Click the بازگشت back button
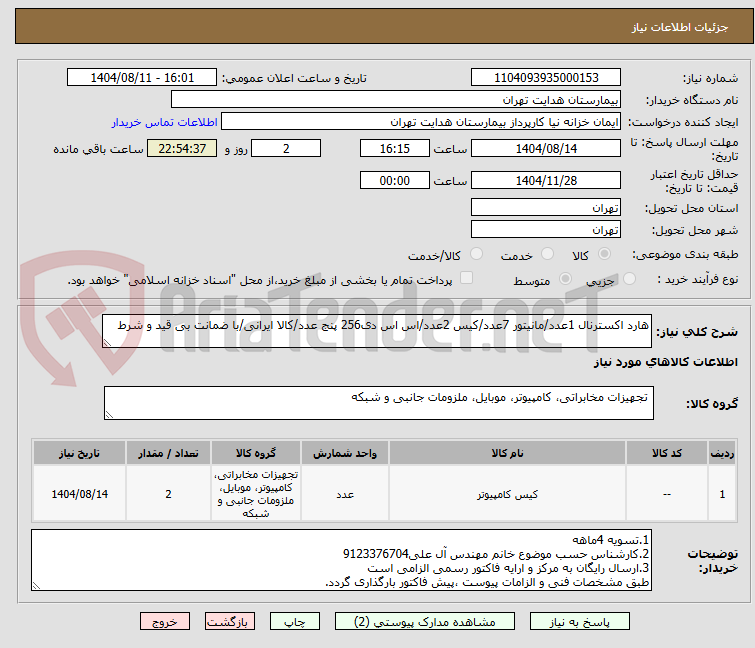 tap(230, 622)
